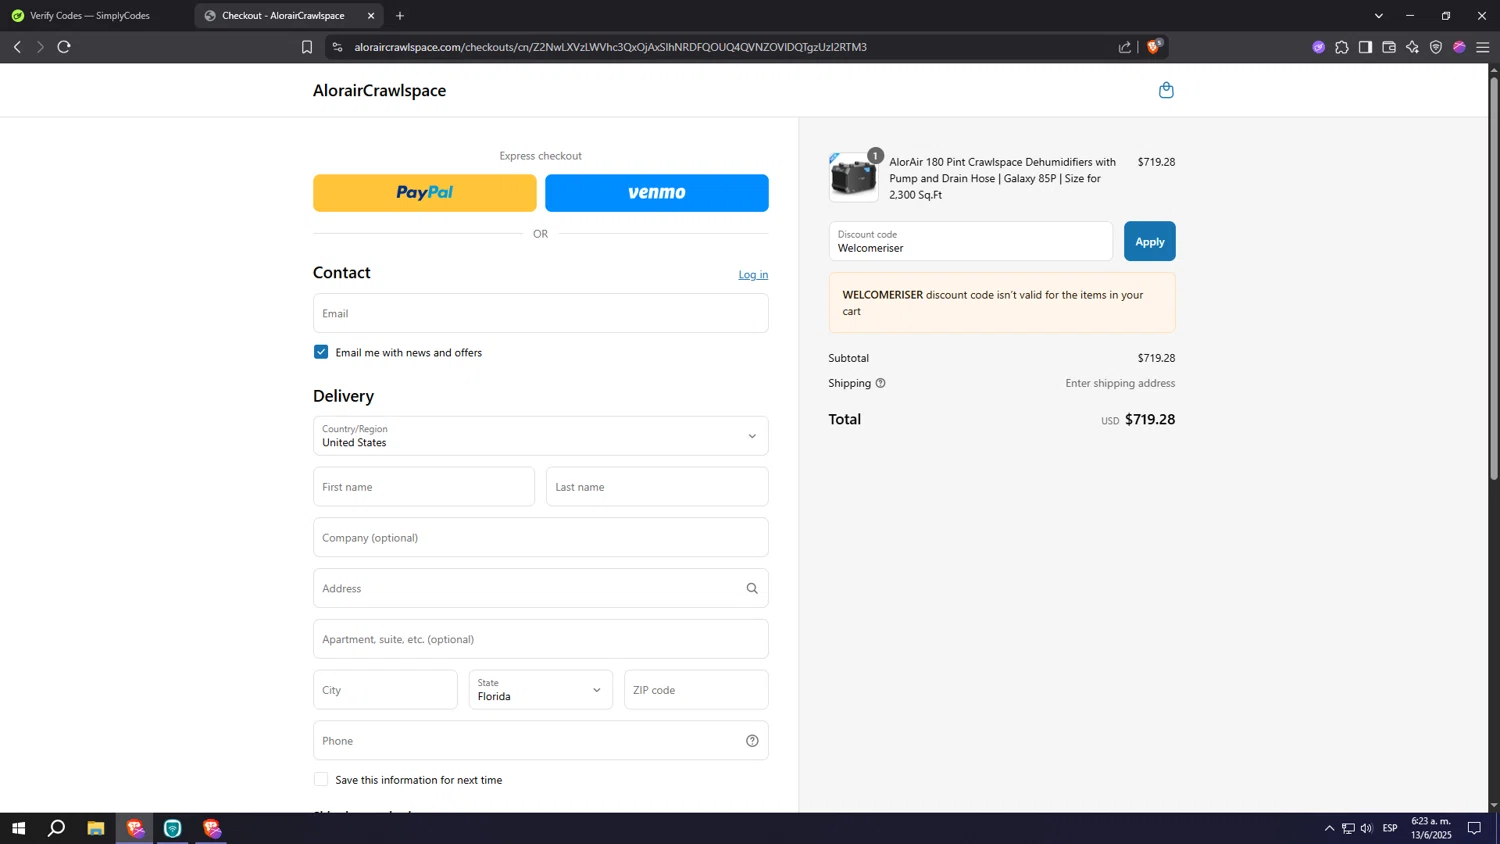Image resolution: width=1500 pixels, height=844 pixels.
Task: Open the teal shield app in taskbar
Action: point(173,828)
